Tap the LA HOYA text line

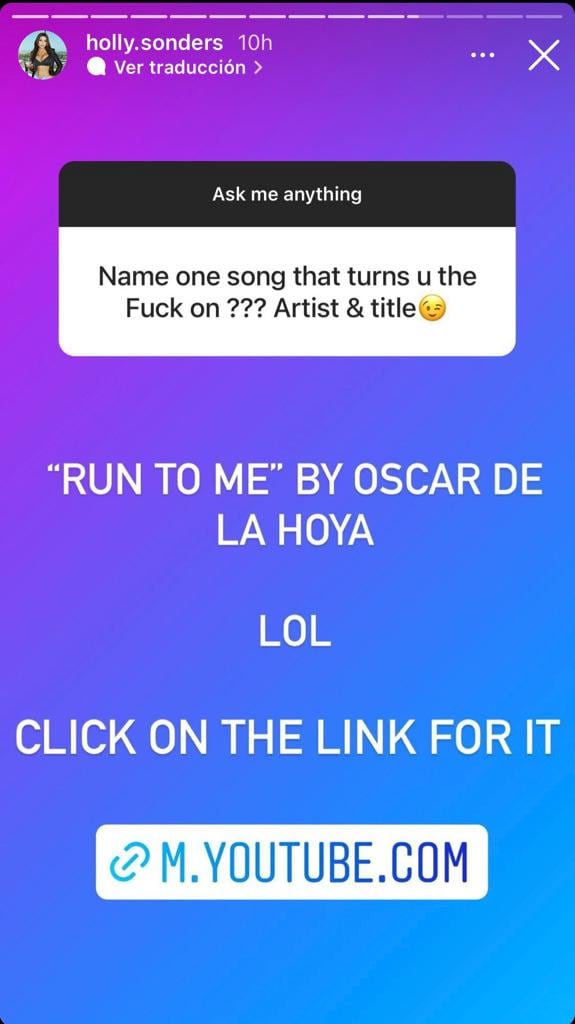pos(295,532)
